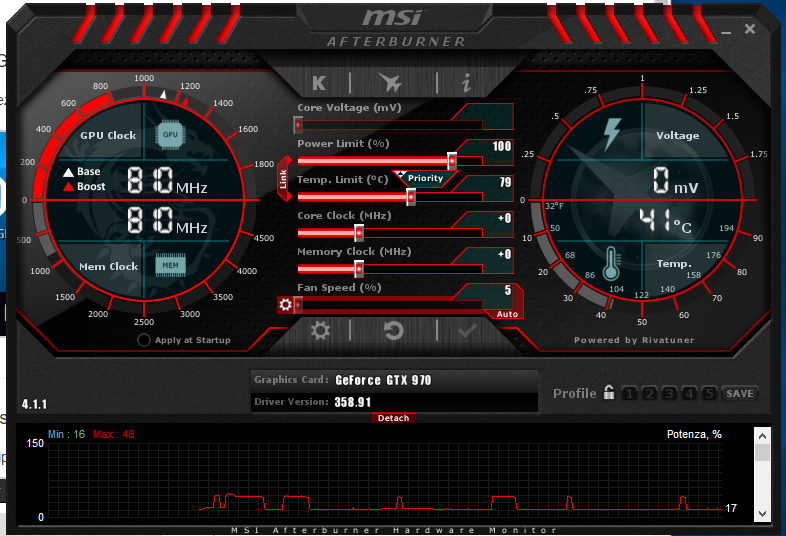Click the fan speed gear icon

tap(286, 304)
